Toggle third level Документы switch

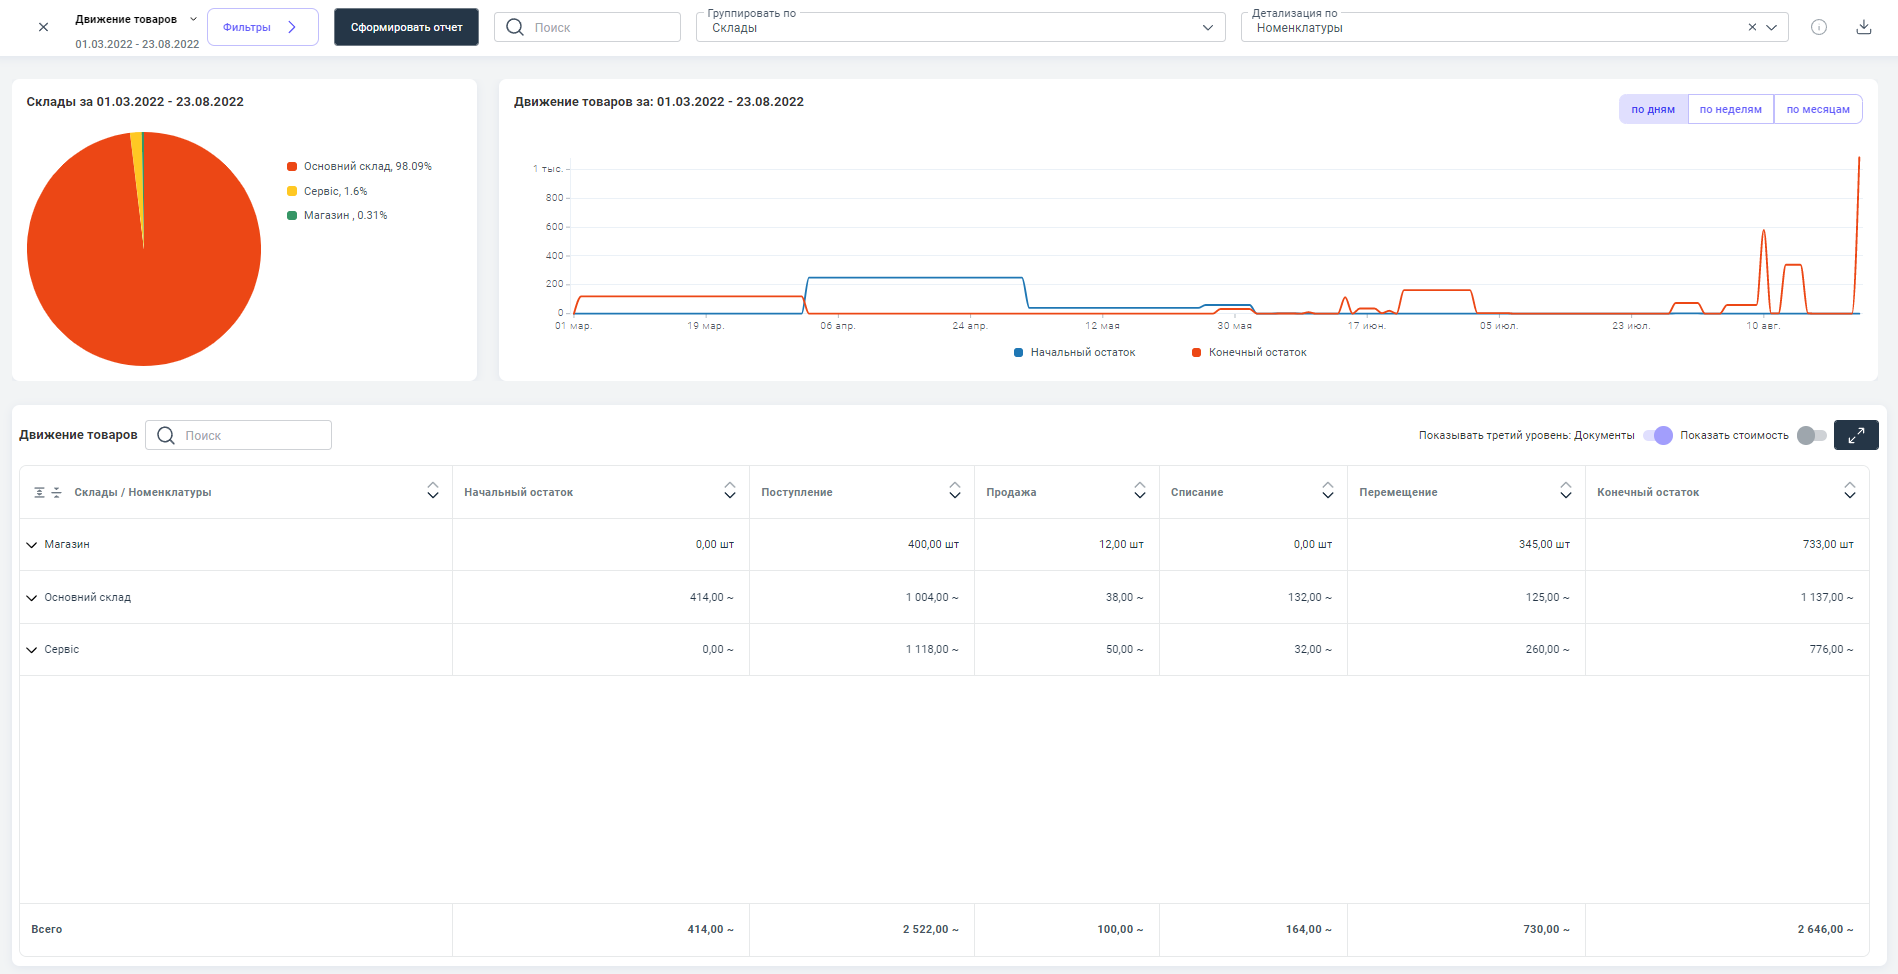pyautogui.click(x=1658, y=435)
